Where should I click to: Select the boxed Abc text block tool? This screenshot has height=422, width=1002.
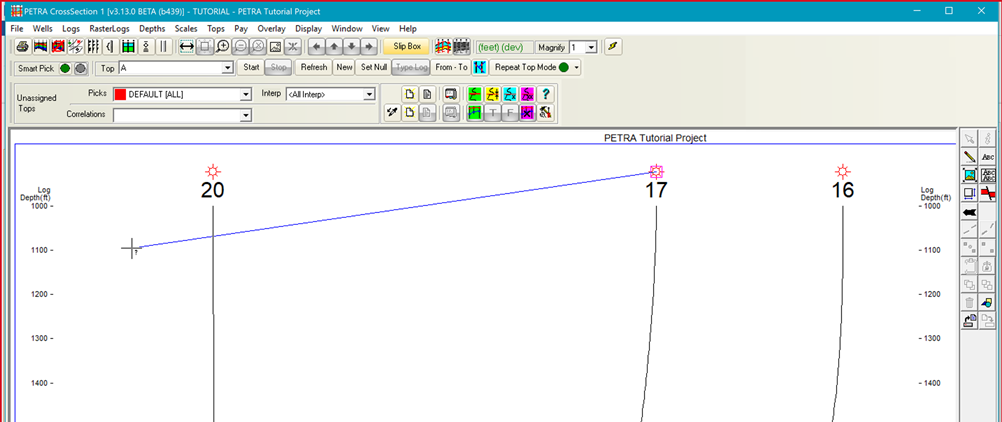click(x=987, y=175)
